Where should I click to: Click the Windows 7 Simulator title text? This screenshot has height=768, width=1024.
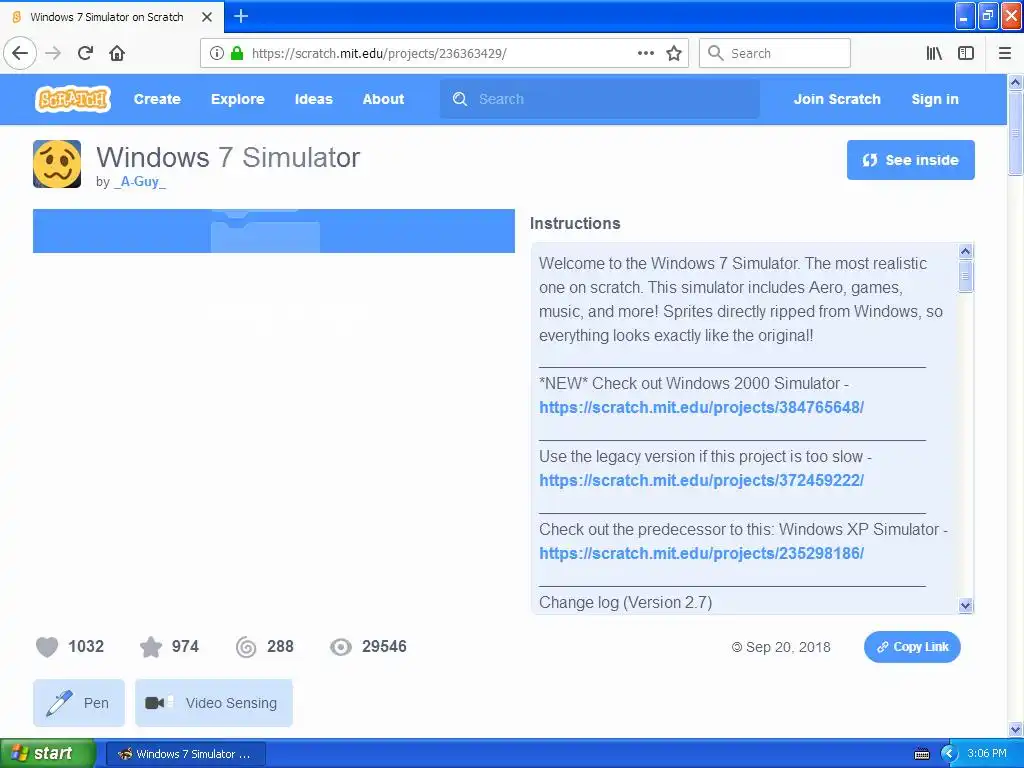point(228,157)
